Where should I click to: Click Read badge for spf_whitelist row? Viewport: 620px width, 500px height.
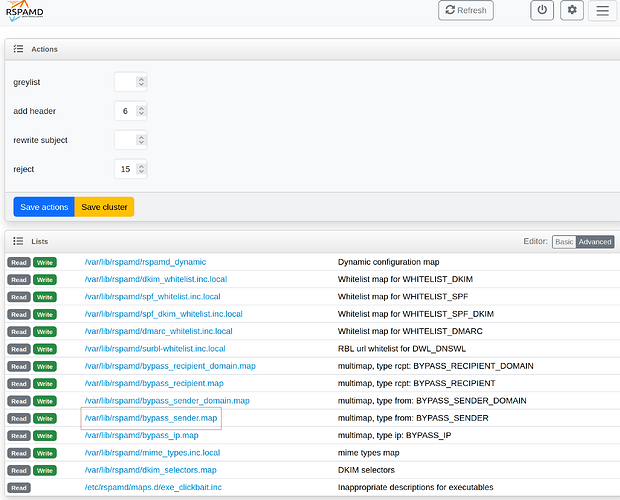pyautogui.click(x=19, y=297)
